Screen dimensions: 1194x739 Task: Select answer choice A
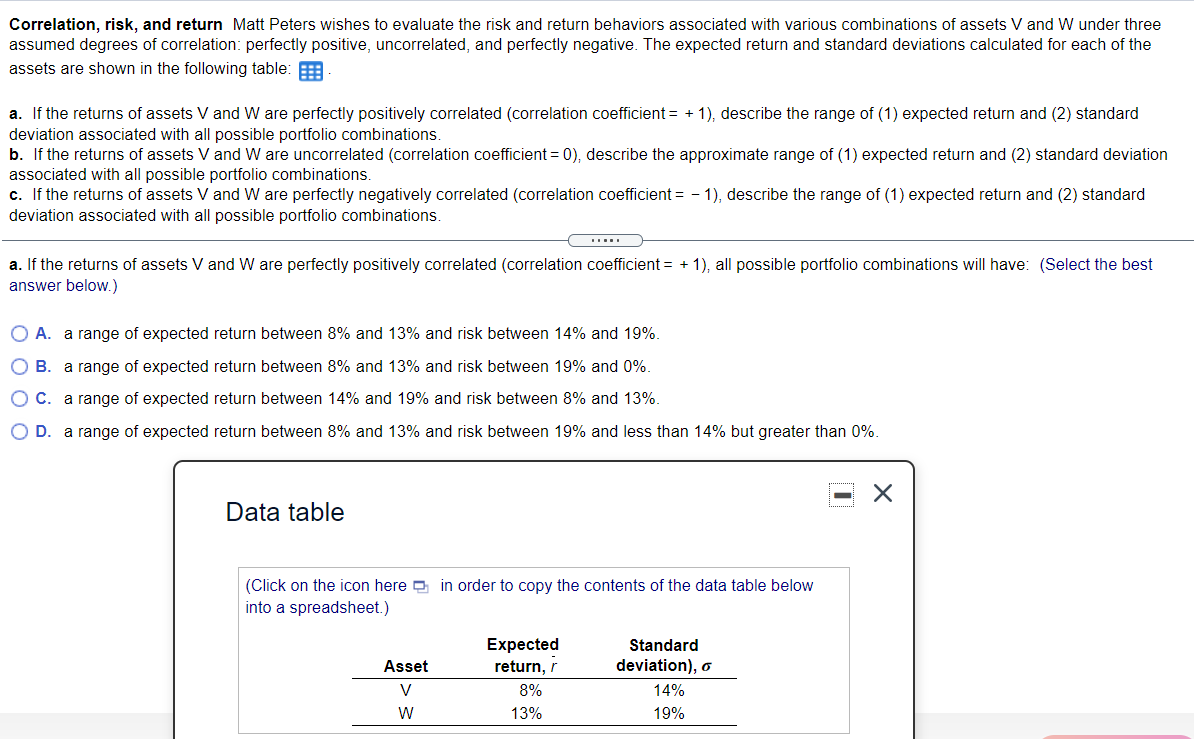(19, 333)
